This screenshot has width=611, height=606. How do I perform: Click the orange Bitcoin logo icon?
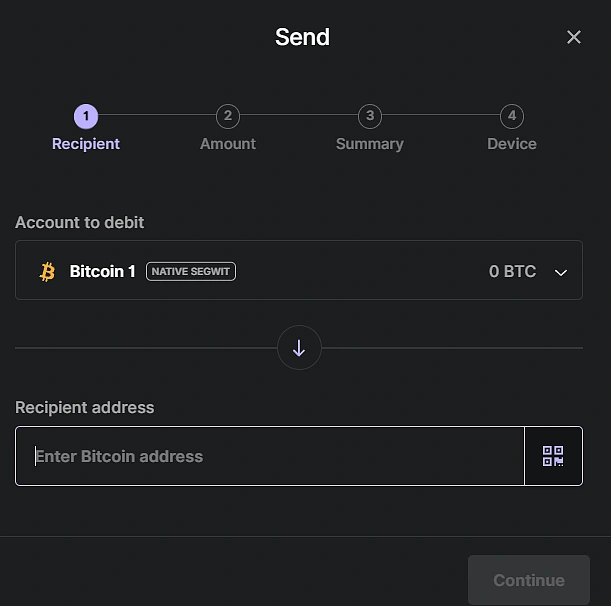(x=47, y=271)
